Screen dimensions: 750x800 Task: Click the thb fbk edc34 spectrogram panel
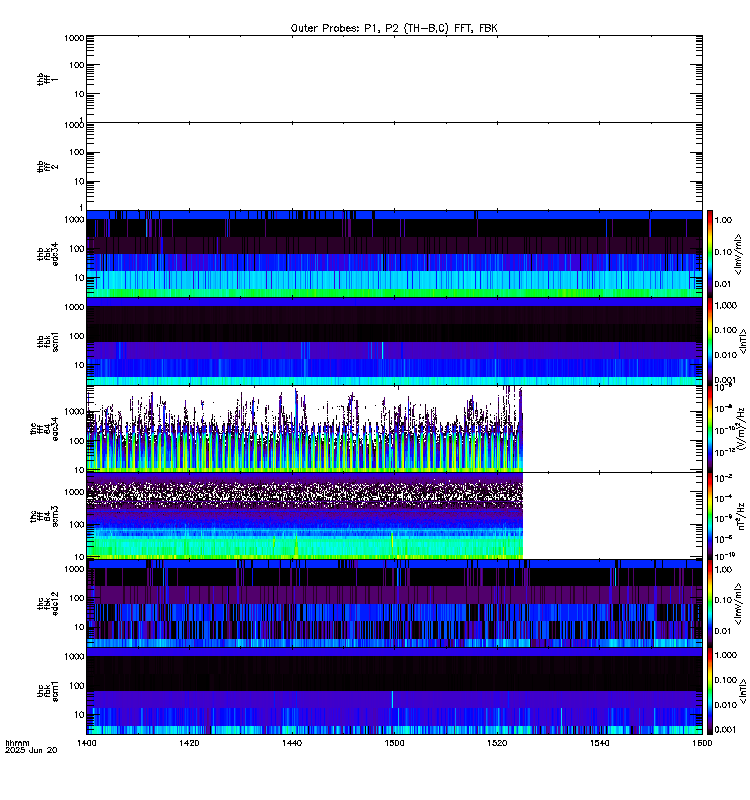point(394,254)
